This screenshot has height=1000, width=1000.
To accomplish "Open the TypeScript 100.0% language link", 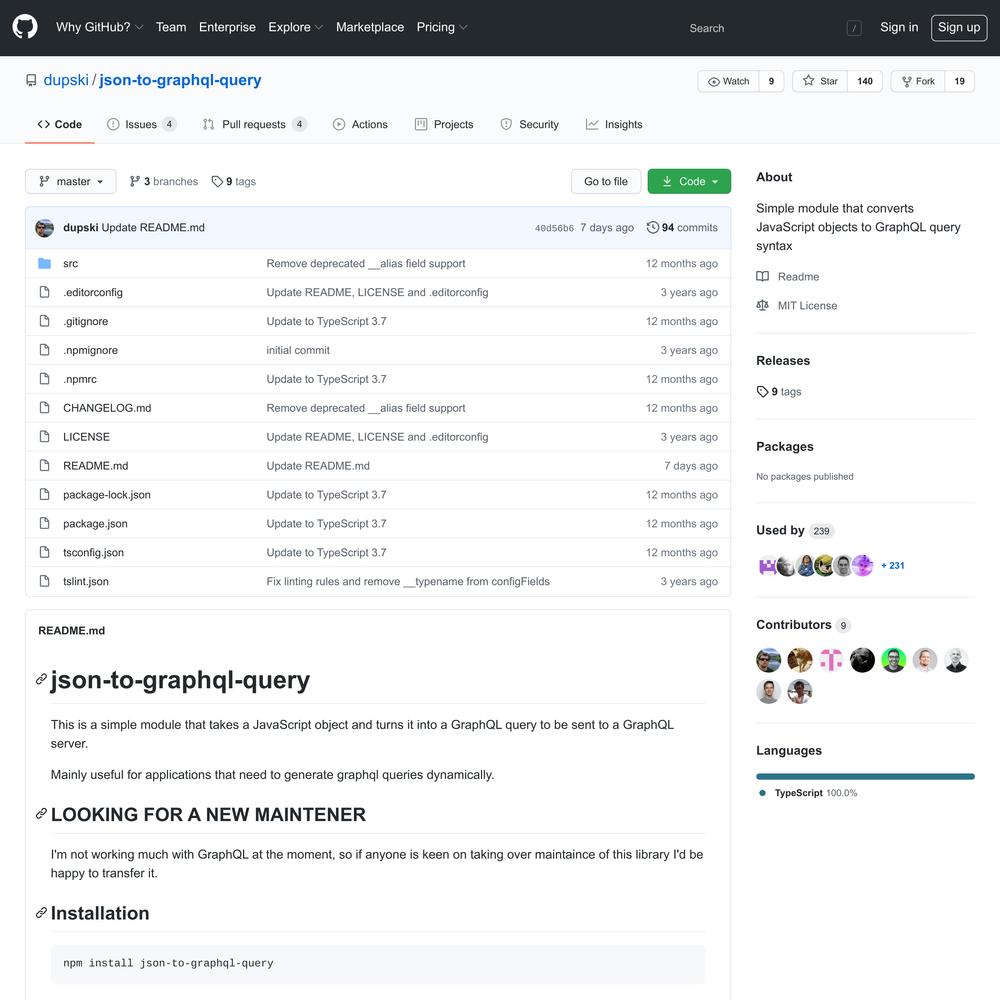I will [808, 793].
